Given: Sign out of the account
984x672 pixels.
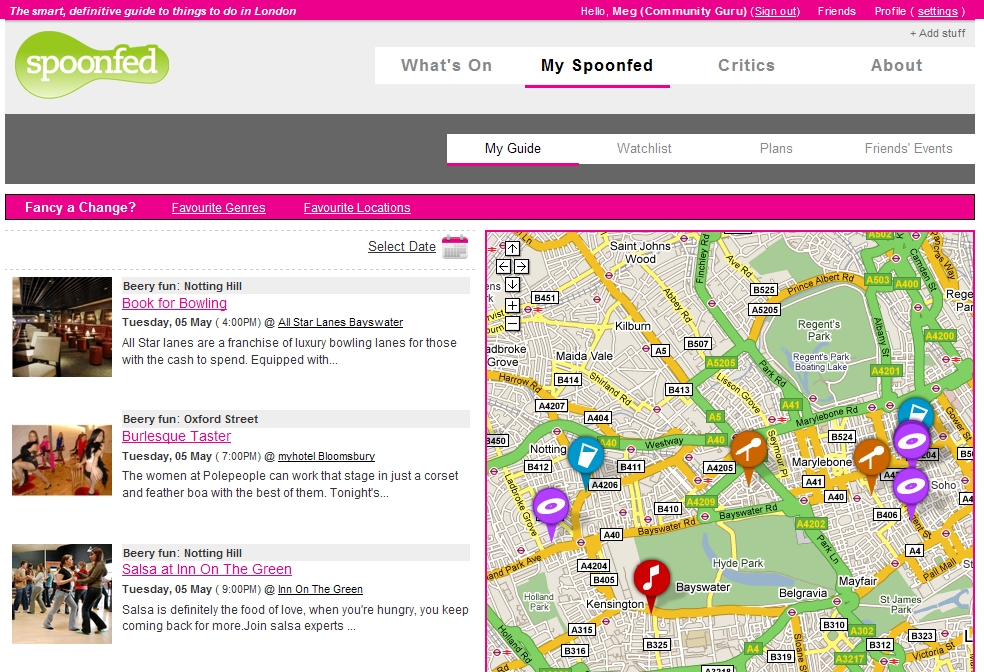Looking at the screenshot, I should 776,11.
